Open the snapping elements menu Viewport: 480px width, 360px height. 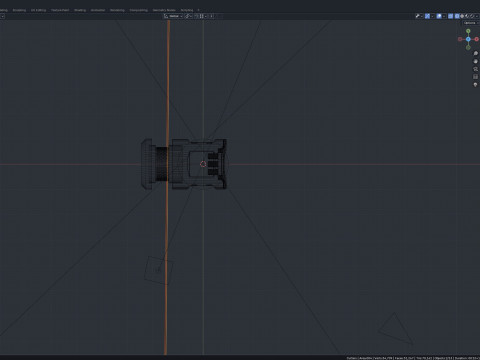(x=203, y=16)
